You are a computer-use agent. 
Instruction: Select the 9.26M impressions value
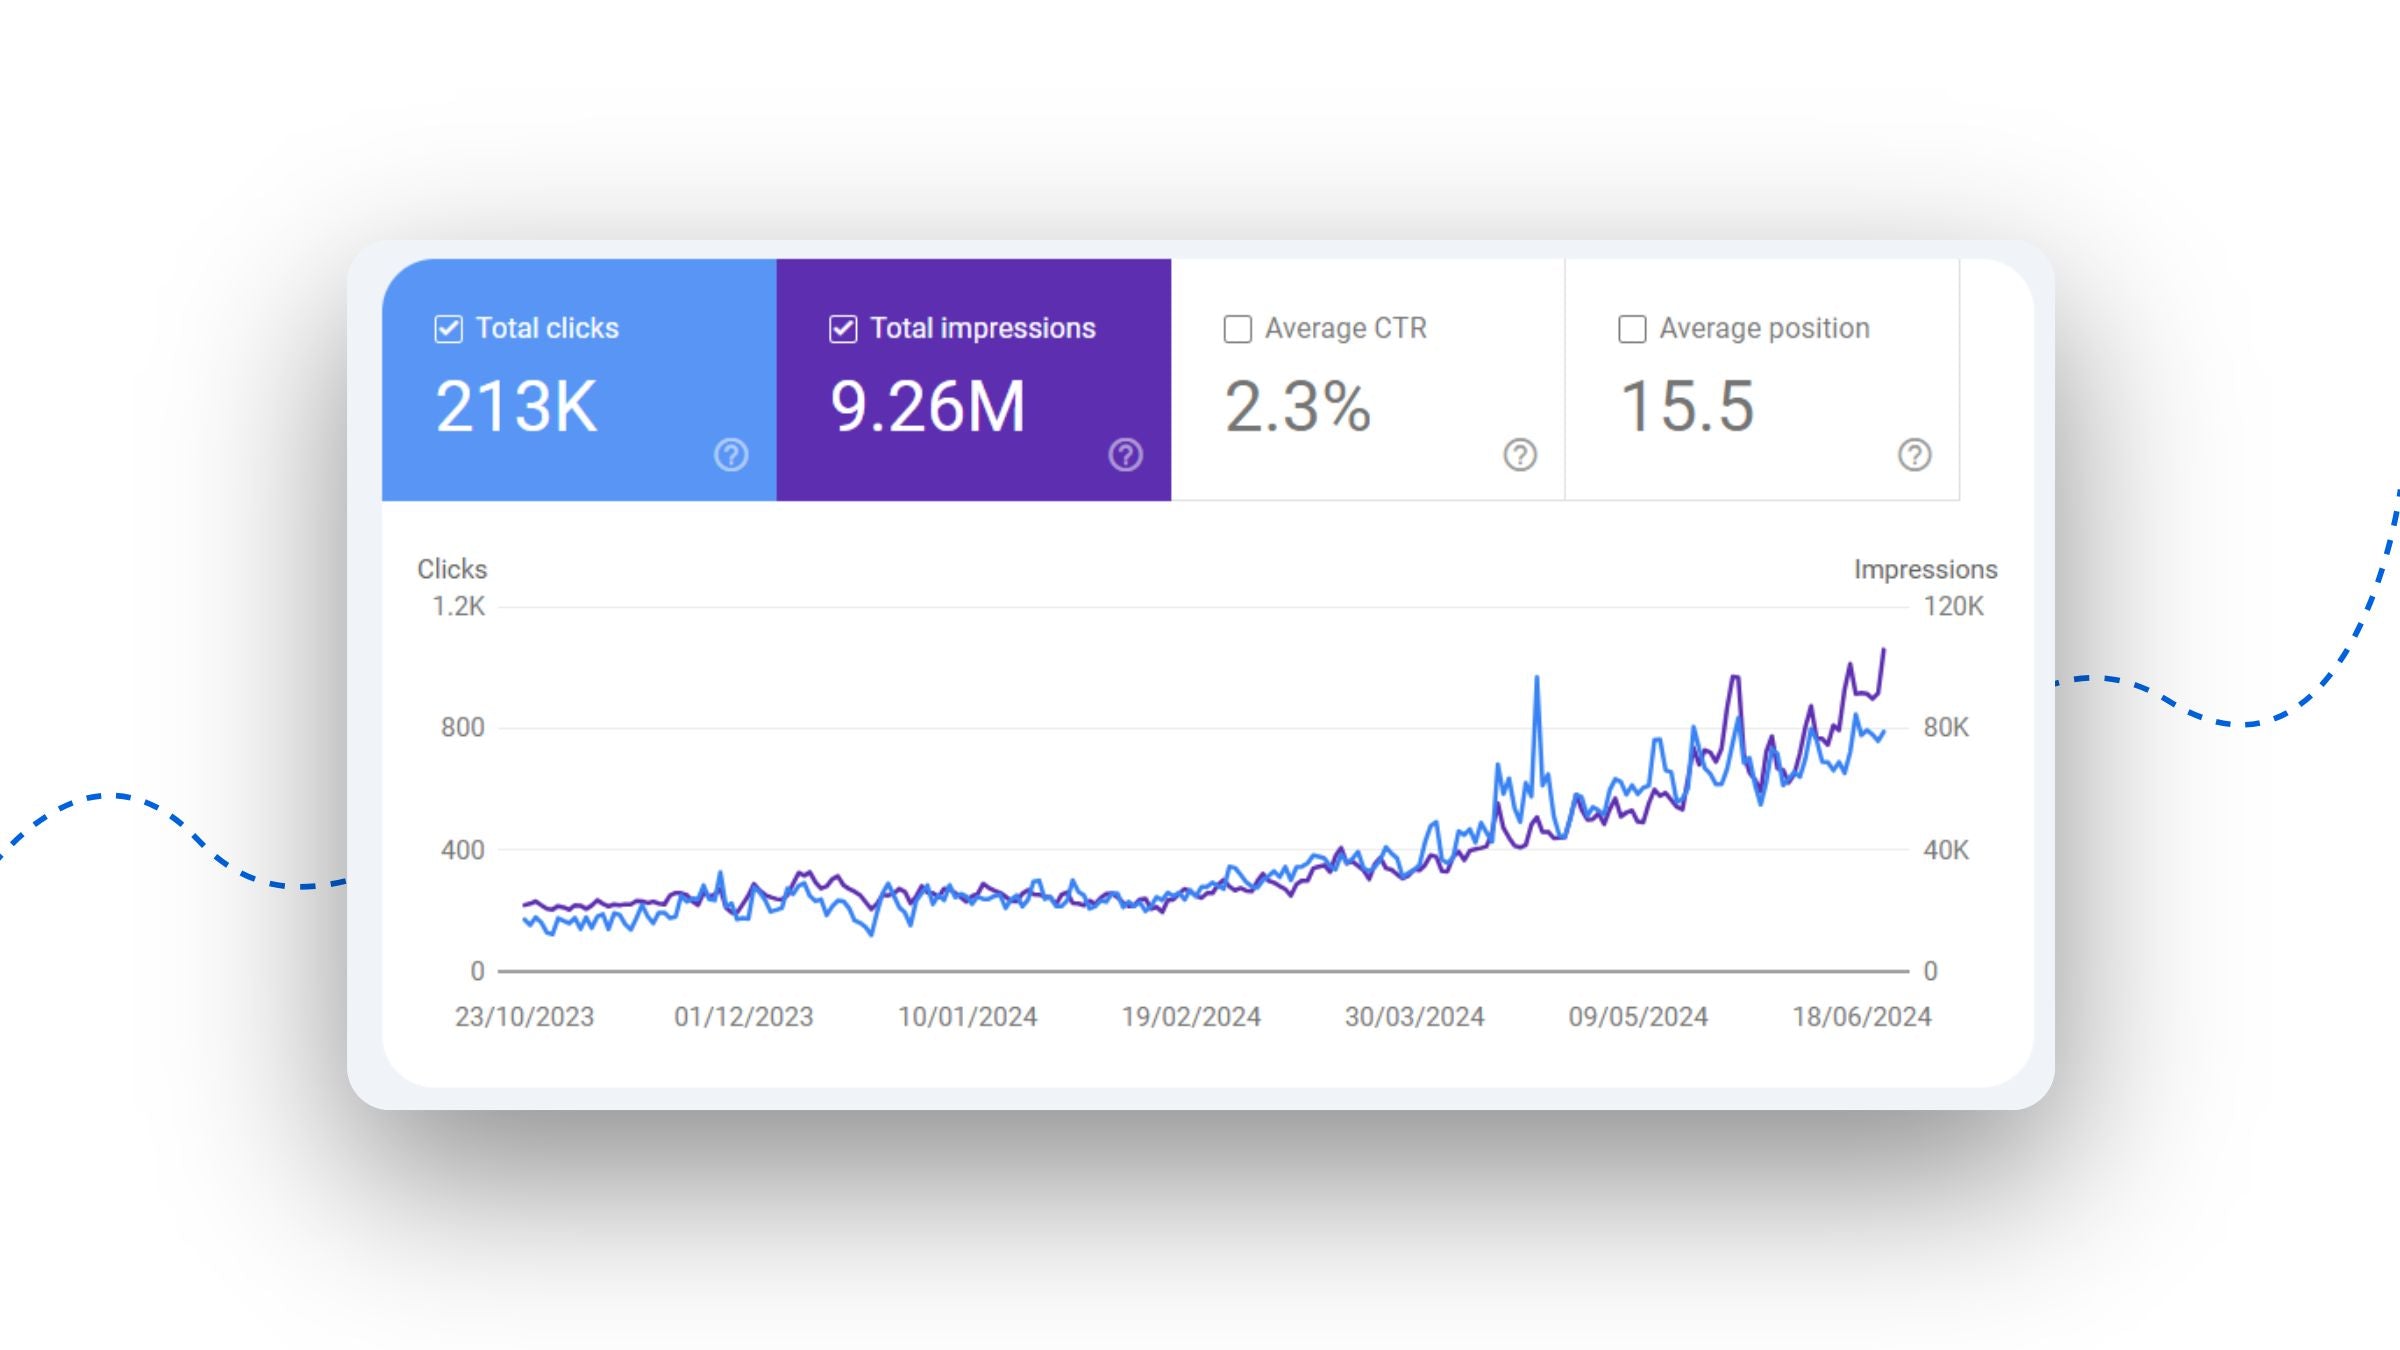coord(927,407)
